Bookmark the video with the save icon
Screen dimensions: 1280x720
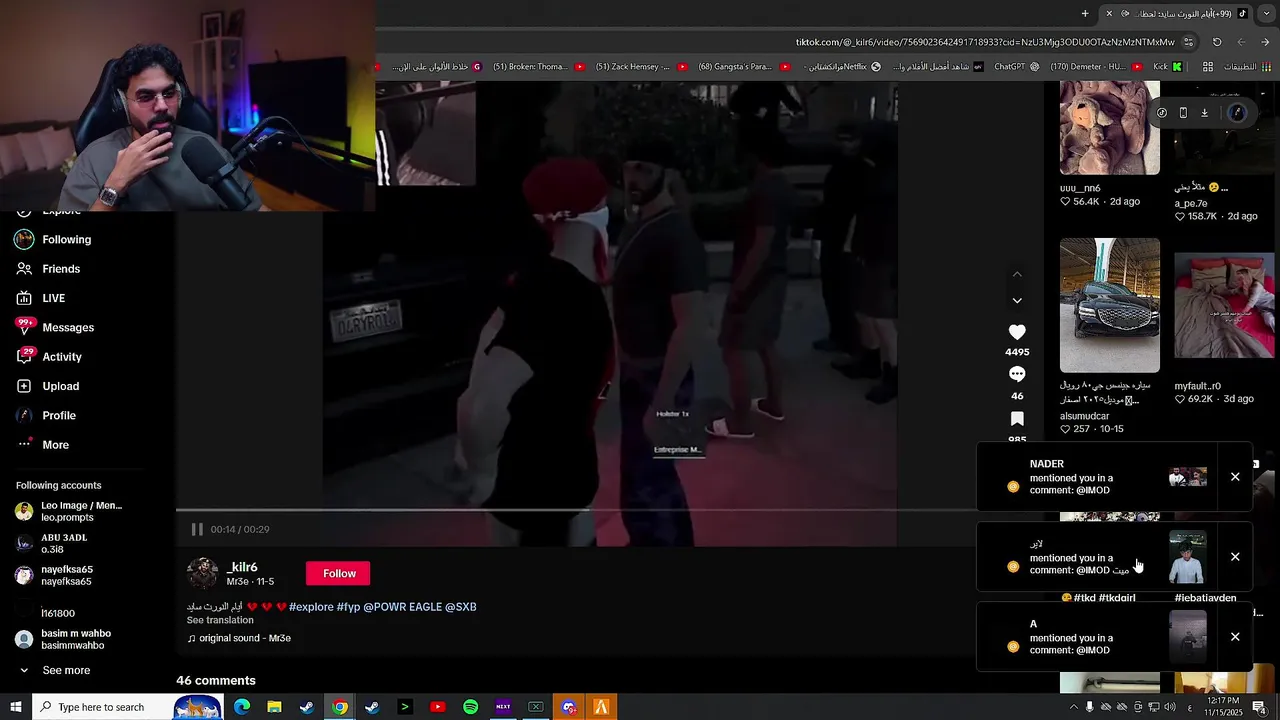click(x=1017, y=418)
